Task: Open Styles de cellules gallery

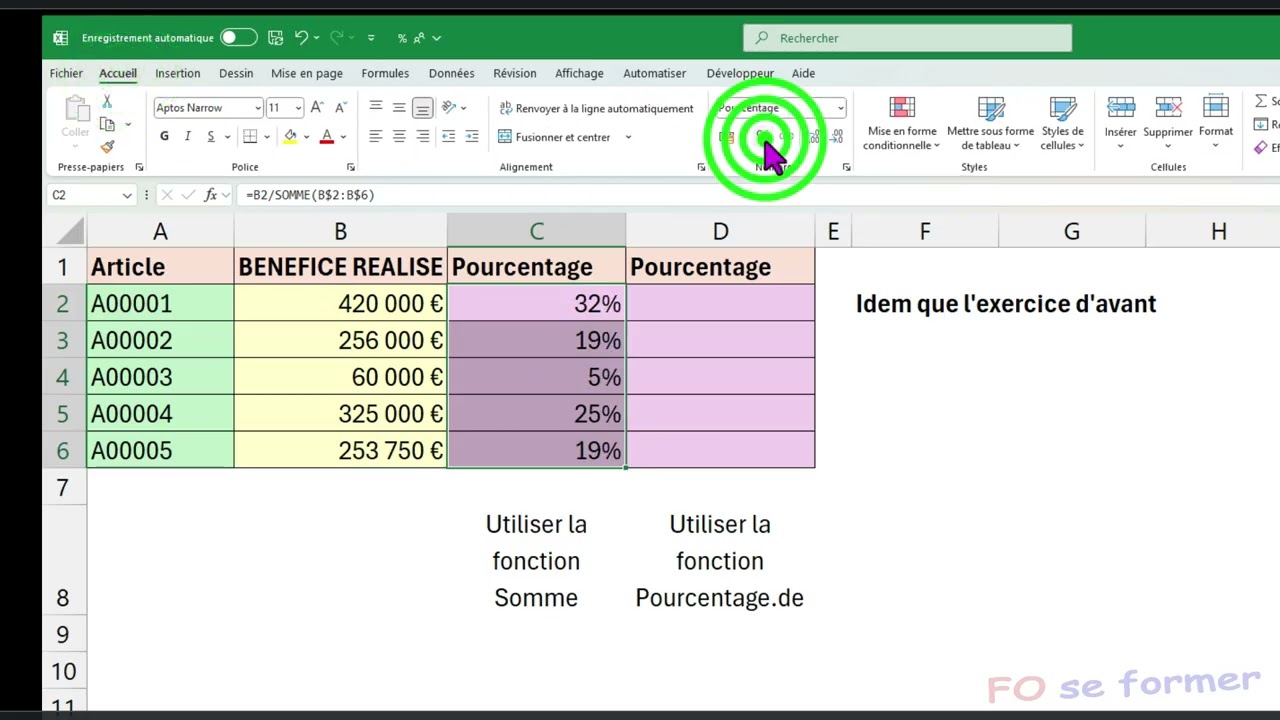Action: [x=1062, y=124]
